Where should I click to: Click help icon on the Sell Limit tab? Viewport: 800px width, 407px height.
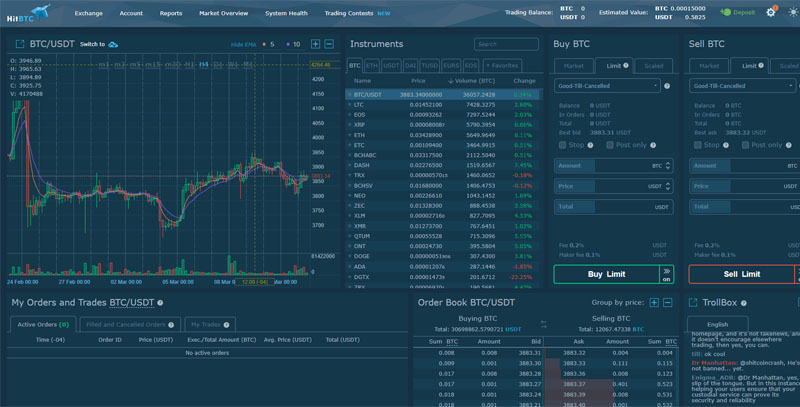[x=761, y=65]
